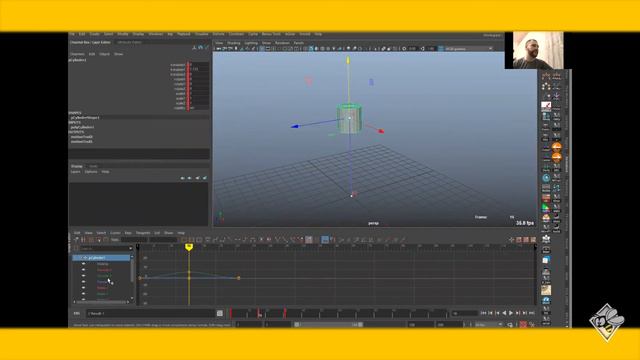Toggle Rotate X eye icon in outliner
Screen dimensions: 640x360
click(84, 288)
